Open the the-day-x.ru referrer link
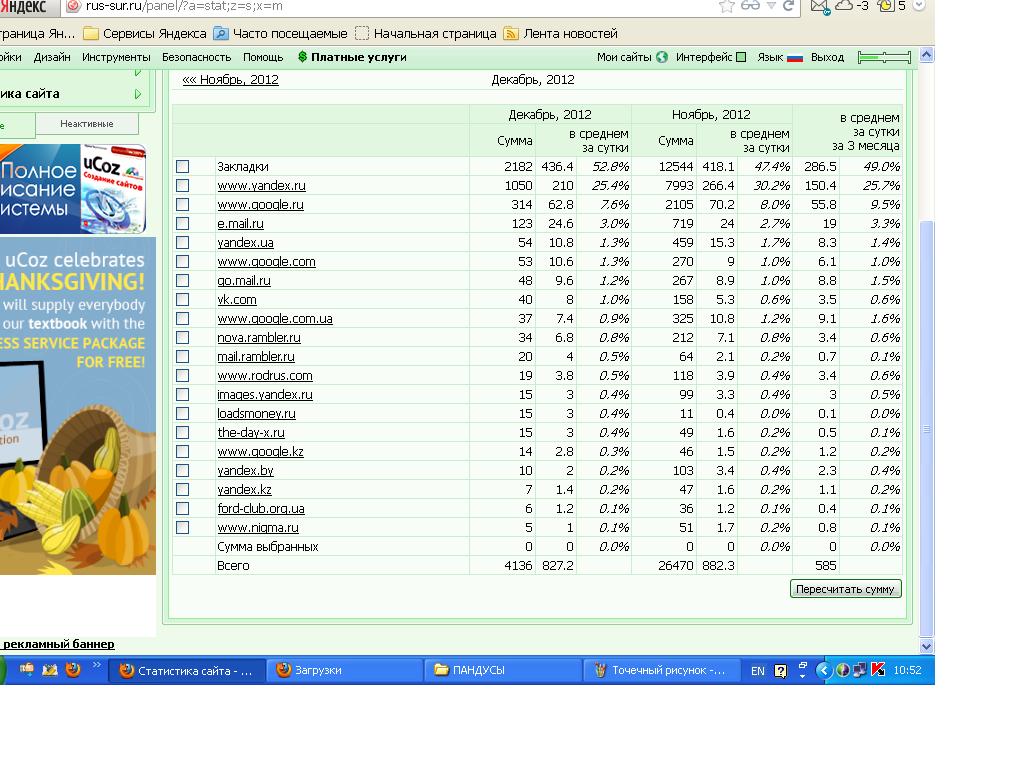1024x768 pixels. tap(251, 432)
